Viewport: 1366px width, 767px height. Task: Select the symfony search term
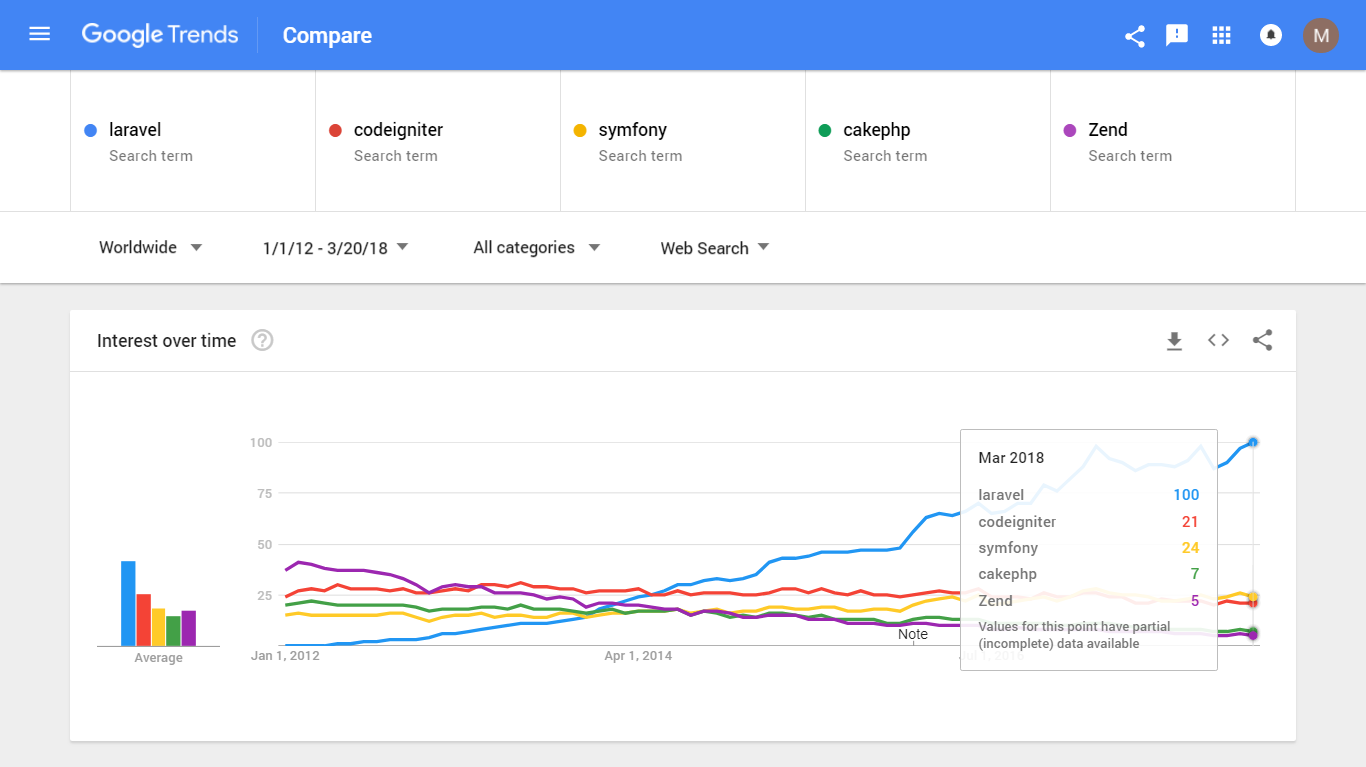(683, 141)
